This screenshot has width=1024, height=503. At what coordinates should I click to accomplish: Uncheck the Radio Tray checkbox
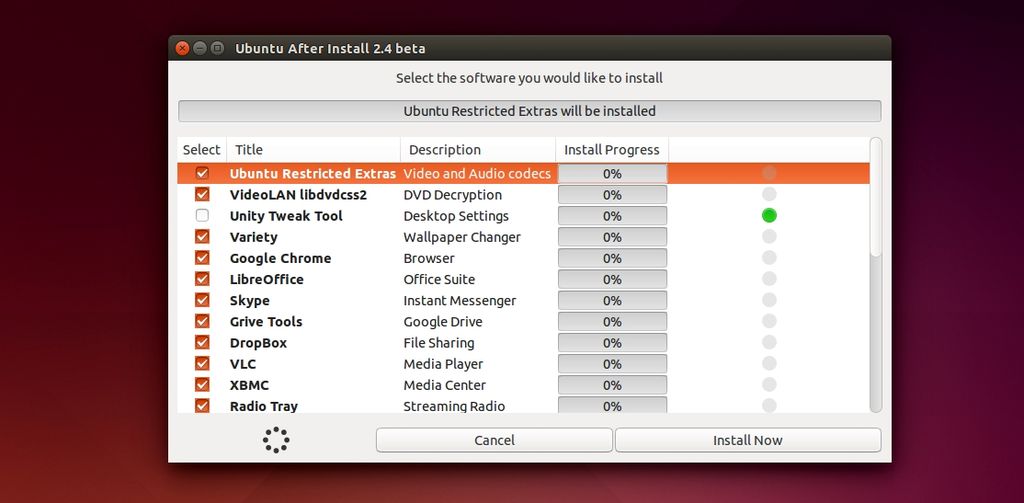coord(202,405)
